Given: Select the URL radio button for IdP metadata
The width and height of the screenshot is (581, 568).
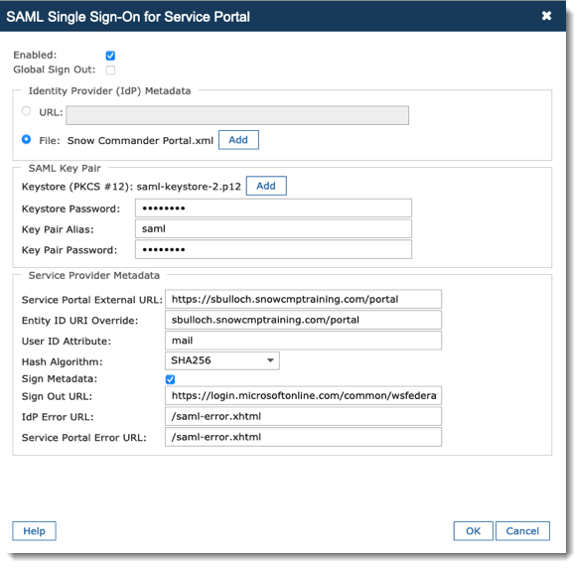Looking at the screenshot, I should [x=26, y=111].
